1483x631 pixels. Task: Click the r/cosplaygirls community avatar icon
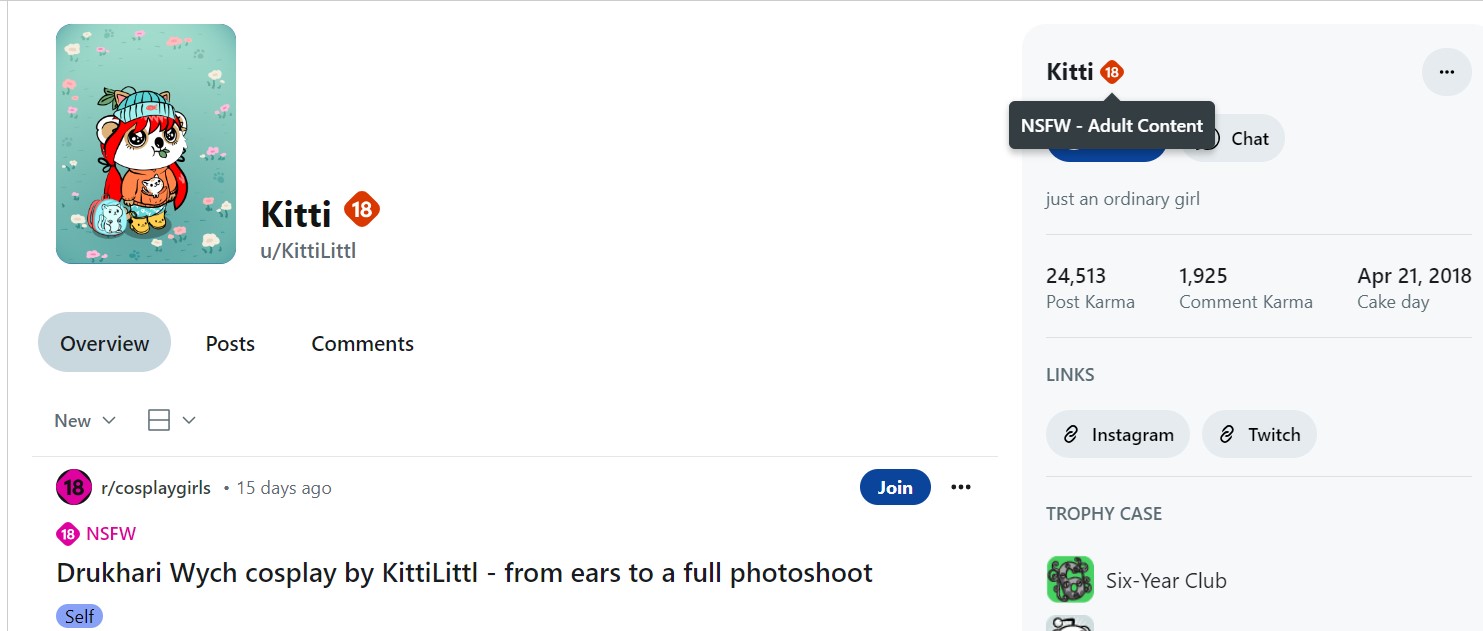[x=74, y=488]
